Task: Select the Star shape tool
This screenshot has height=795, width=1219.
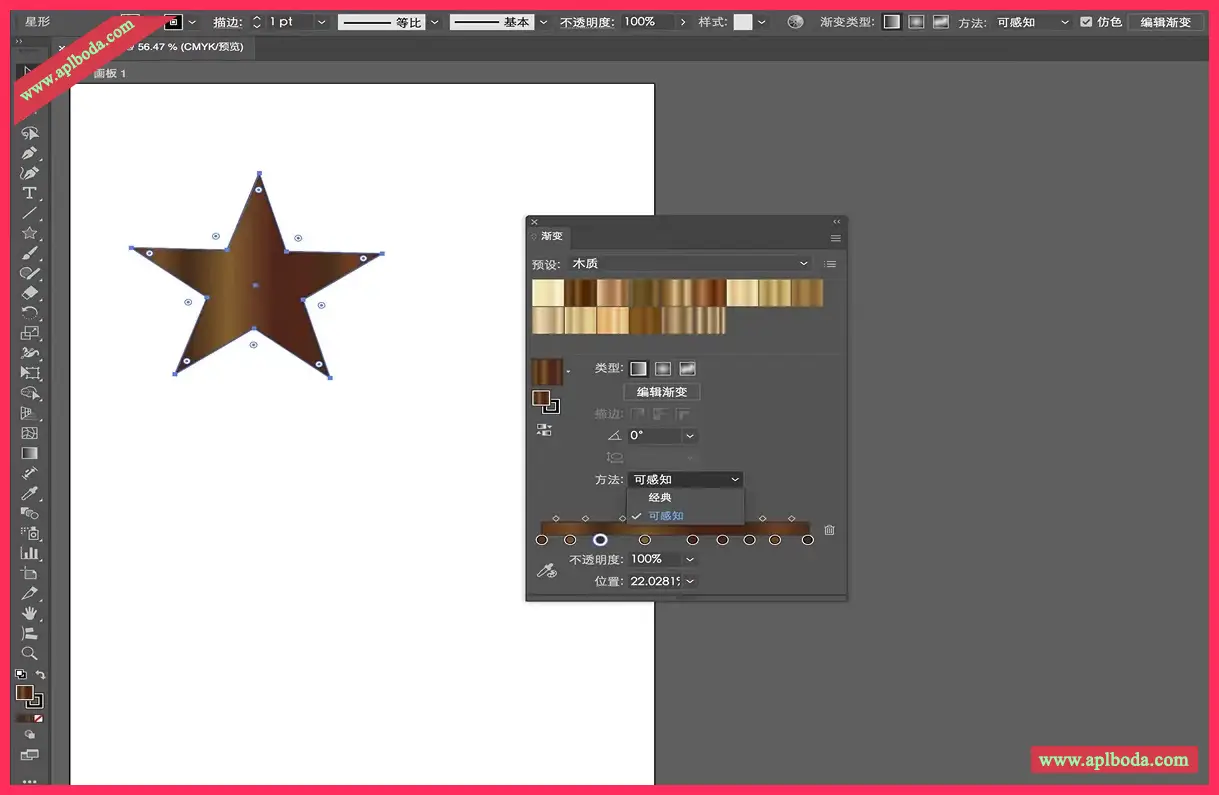Action: (x=30, y=233)
